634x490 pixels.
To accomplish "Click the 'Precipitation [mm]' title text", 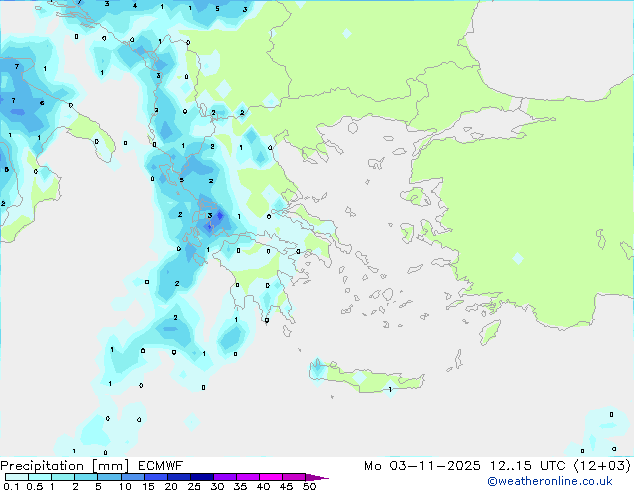I will [65, 466].
